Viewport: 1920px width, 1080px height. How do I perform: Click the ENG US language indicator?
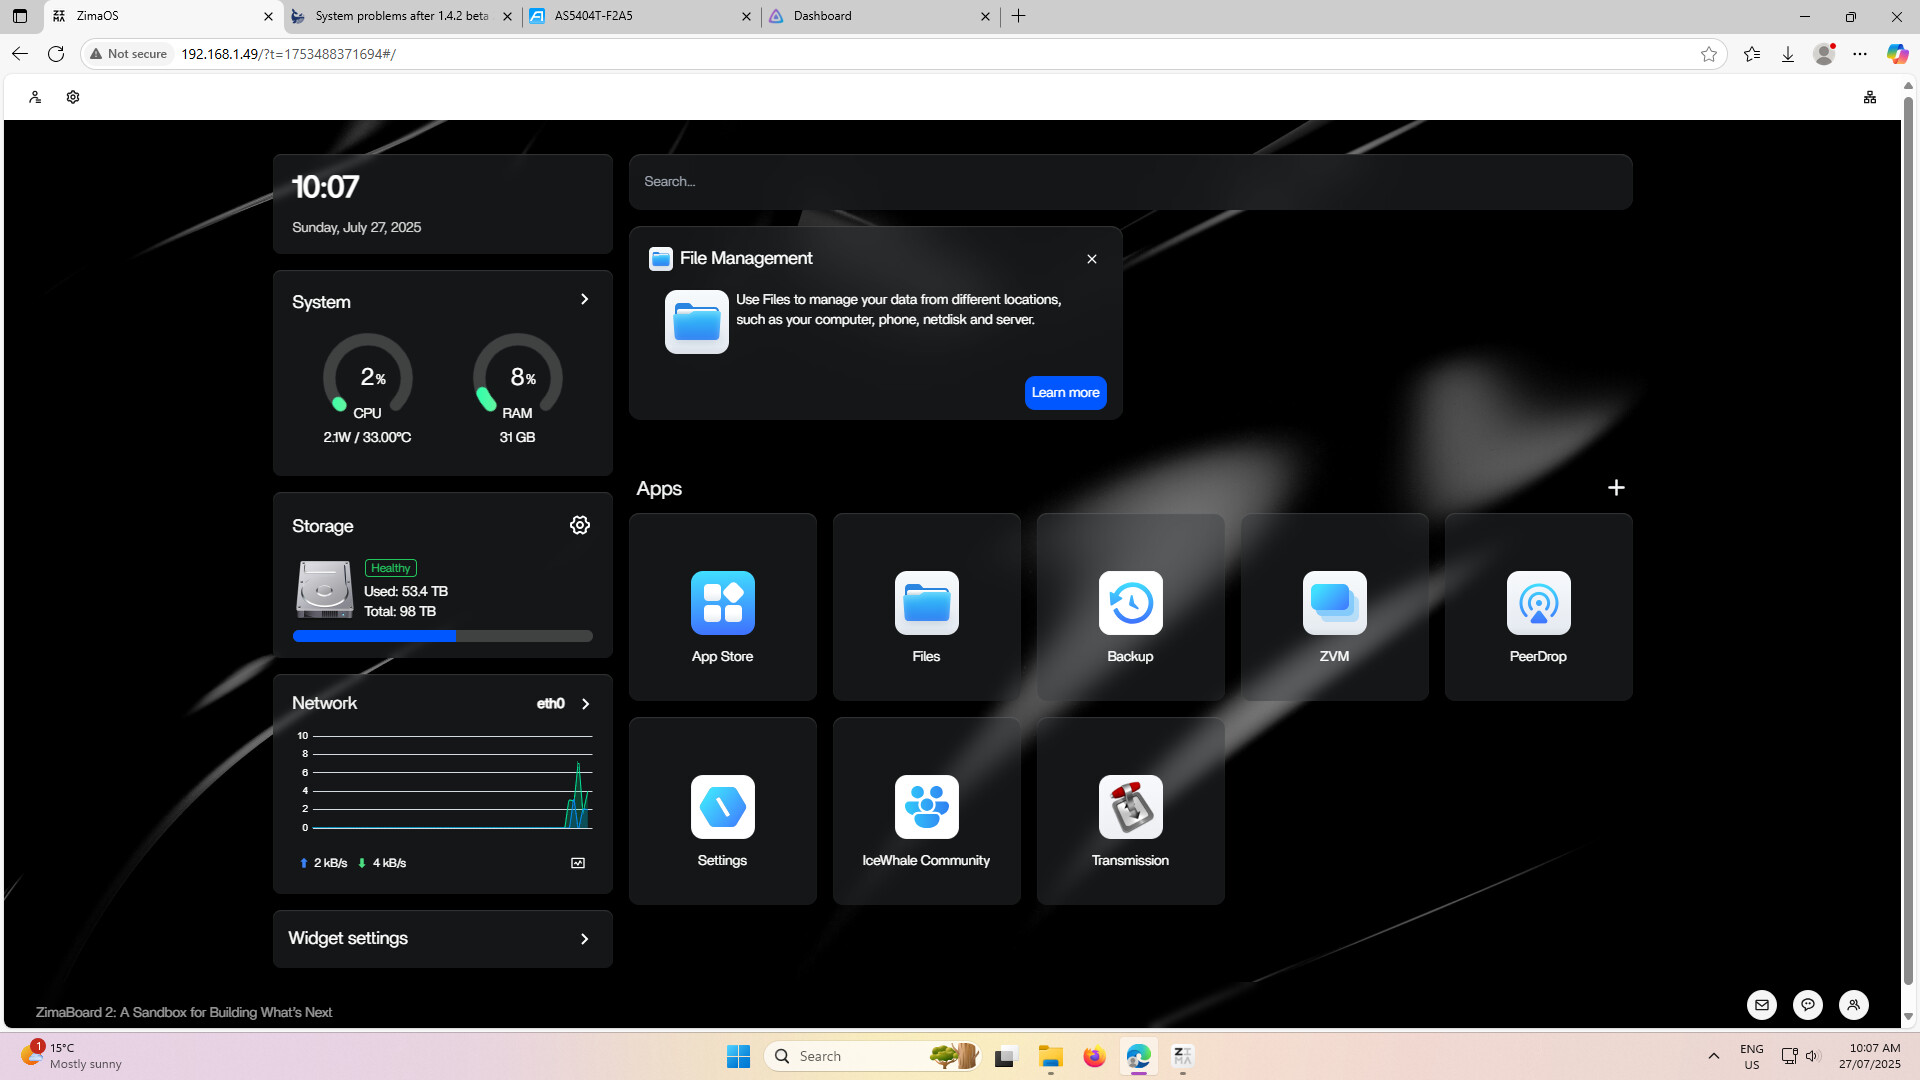tap(1752, 1056)
